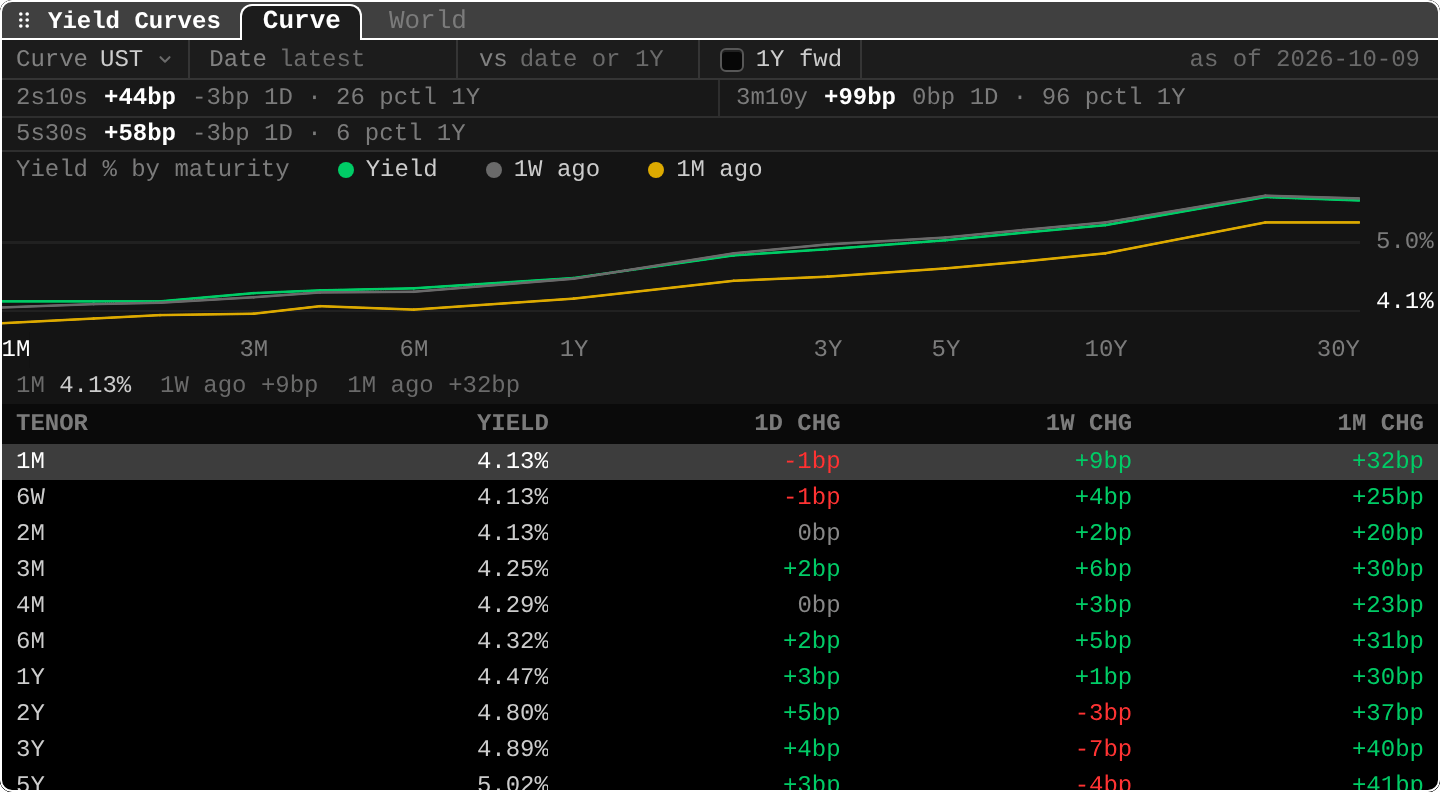Screen dimensions: 1440x792
Task: Click the 4.25% yield value for 3M
Action: click(x=513, y=569)
